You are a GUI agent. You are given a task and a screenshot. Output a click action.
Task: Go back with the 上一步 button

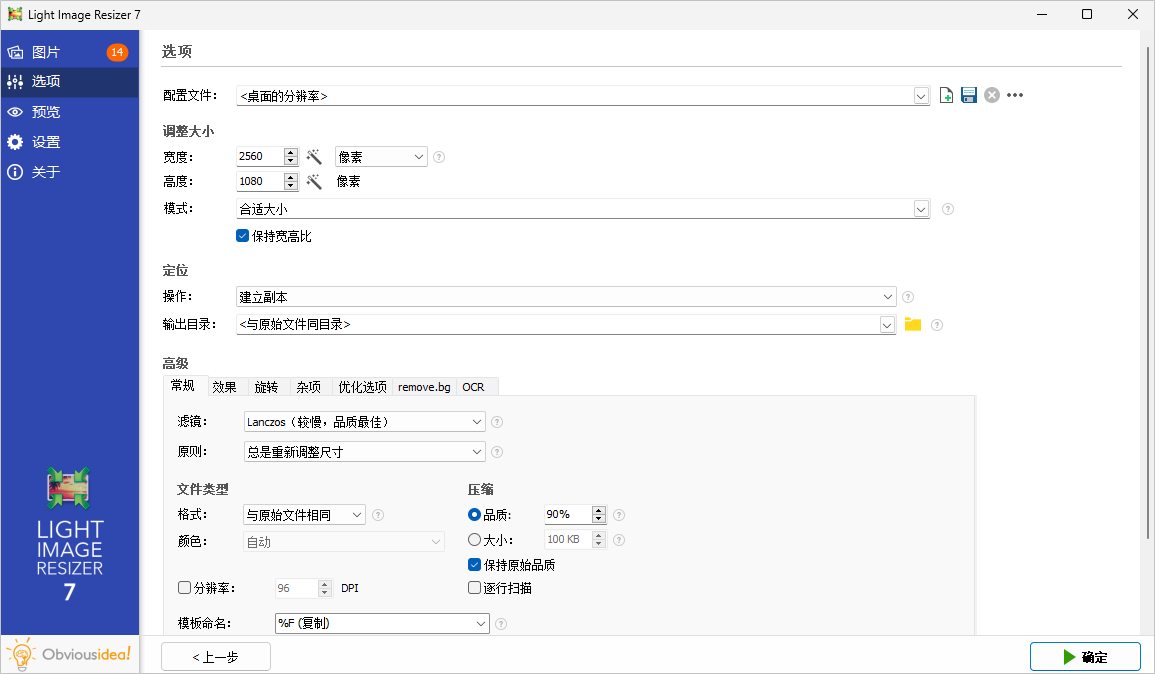[x=215, y=657]
